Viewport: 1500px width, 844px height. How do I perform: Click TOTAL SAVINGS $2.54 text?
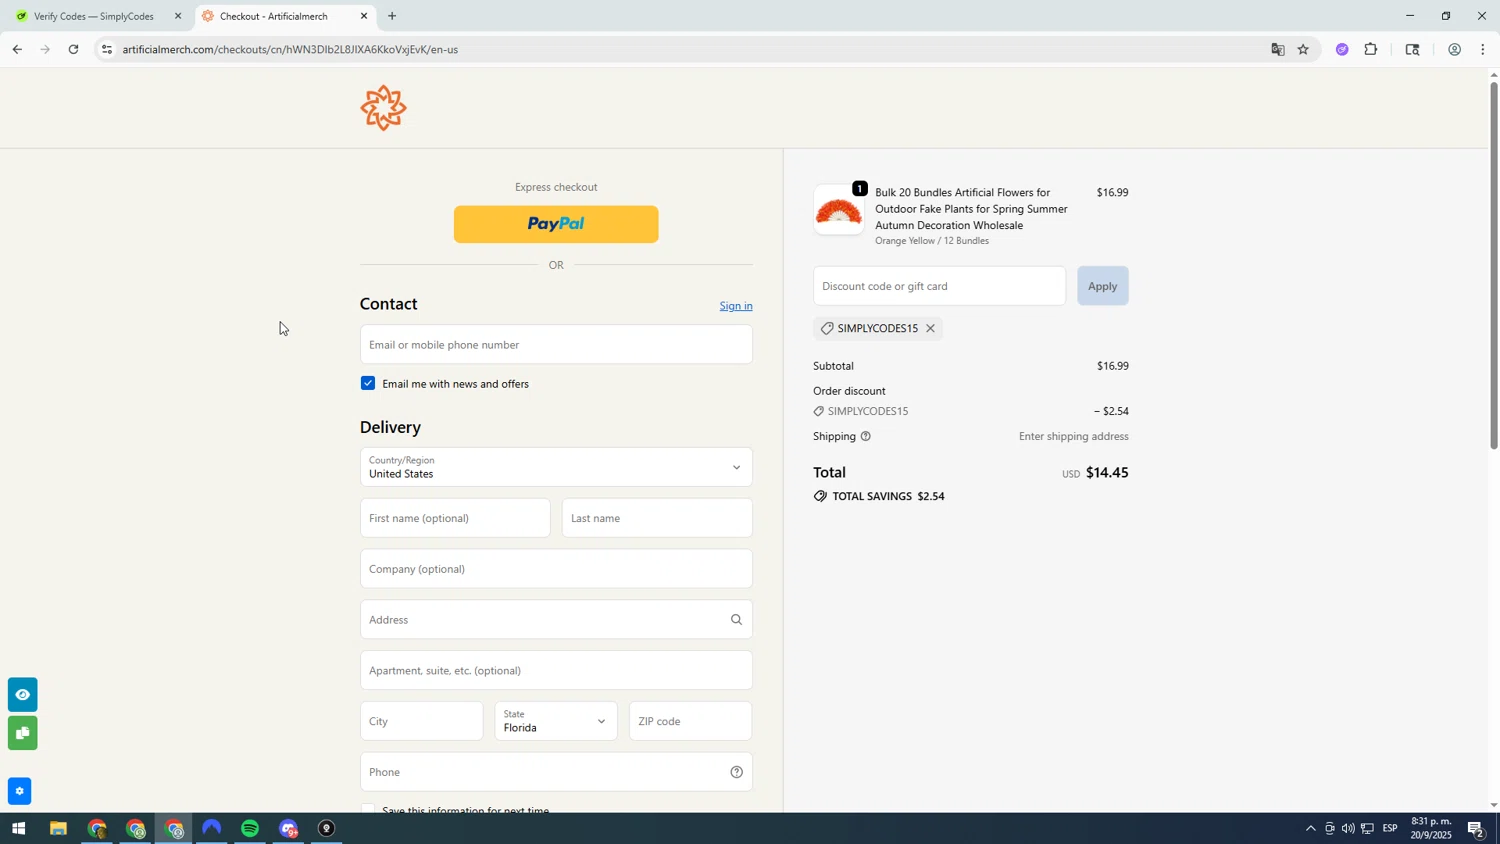(x=888, y=496)
